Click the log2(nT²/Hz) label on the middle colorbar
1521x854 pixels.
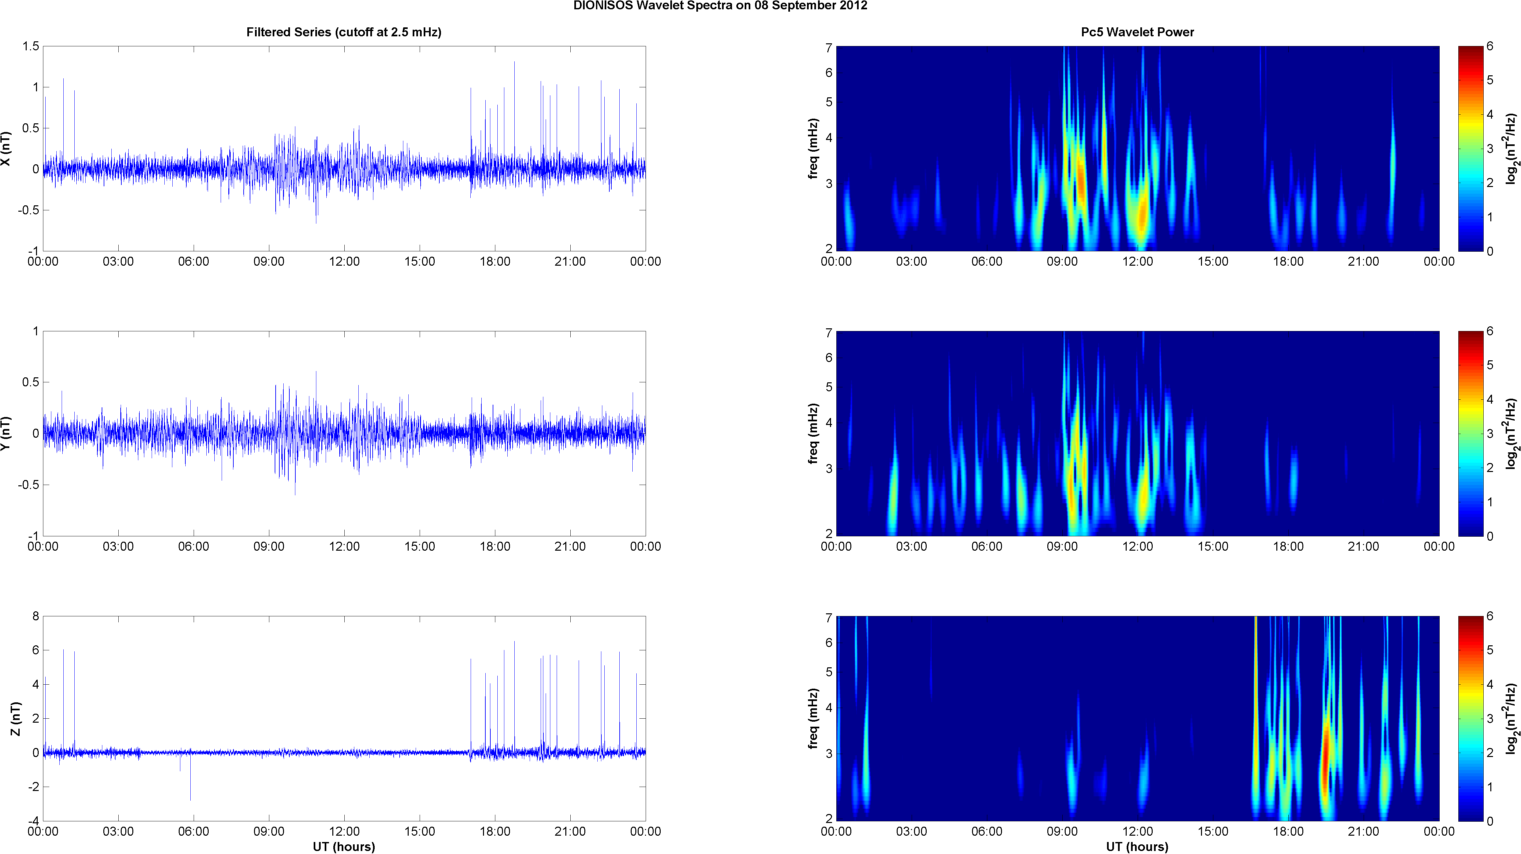pos(1512,434)
